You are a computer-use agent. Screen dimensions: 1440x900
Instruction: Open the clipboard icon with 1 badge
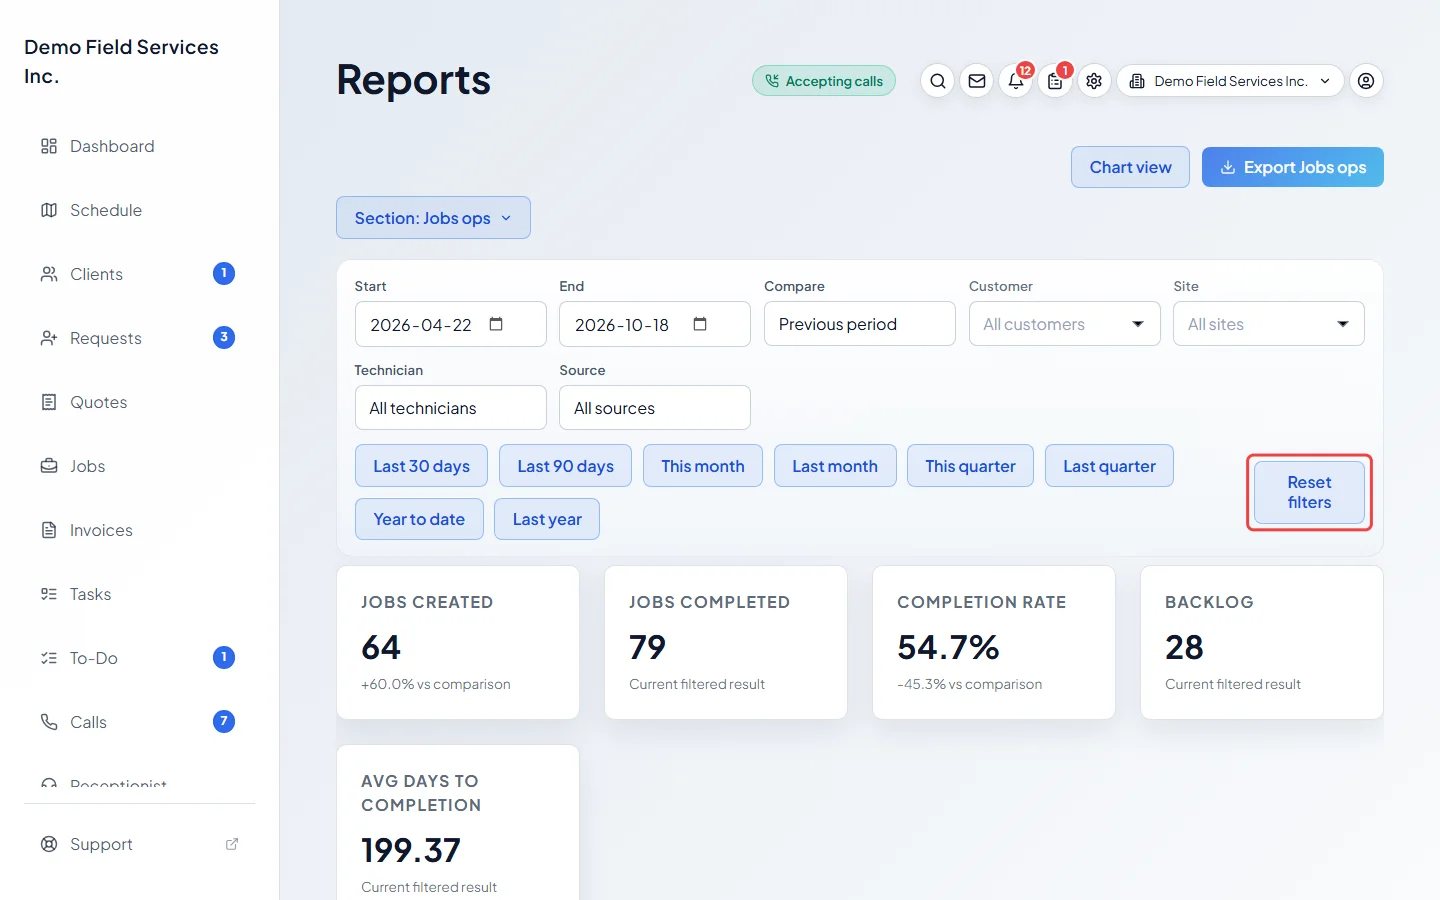point(1055,81)
